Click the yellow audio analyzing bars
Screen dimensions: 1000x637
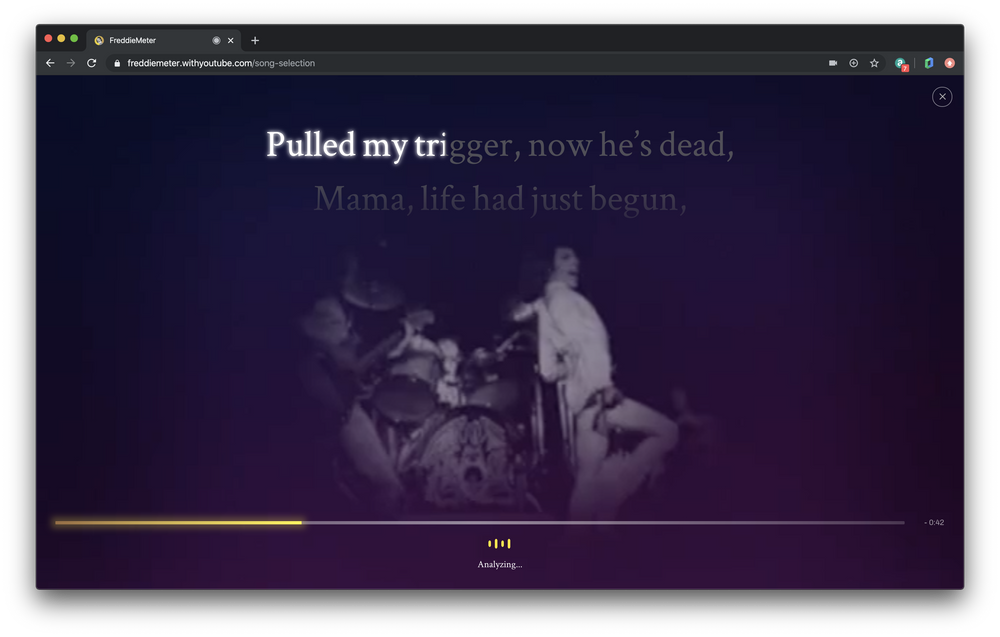499,544
